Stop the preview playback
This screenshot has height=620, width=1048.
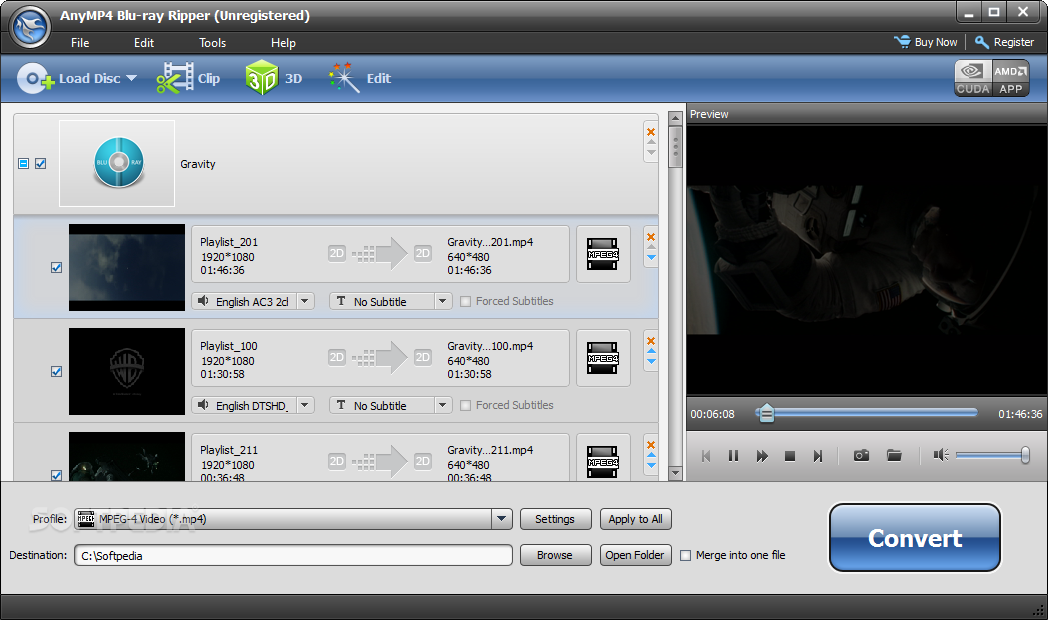pos(789,456)
